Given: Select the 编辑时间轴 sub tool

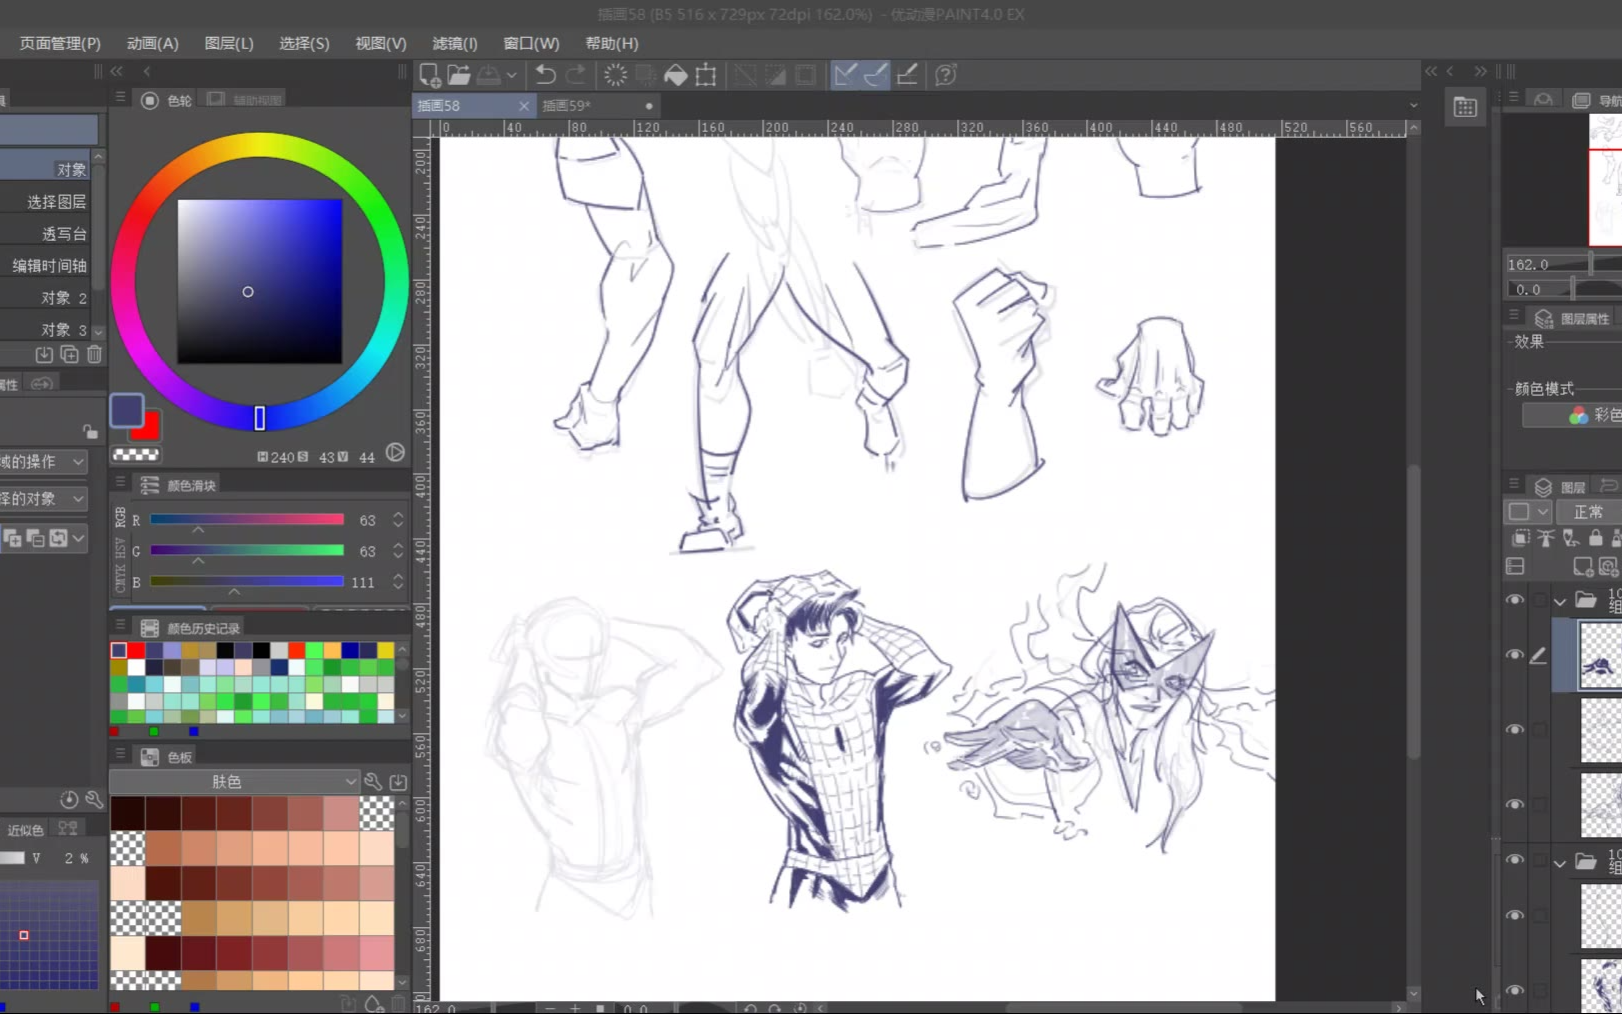Looking at the screenshot, I should 46,266.
